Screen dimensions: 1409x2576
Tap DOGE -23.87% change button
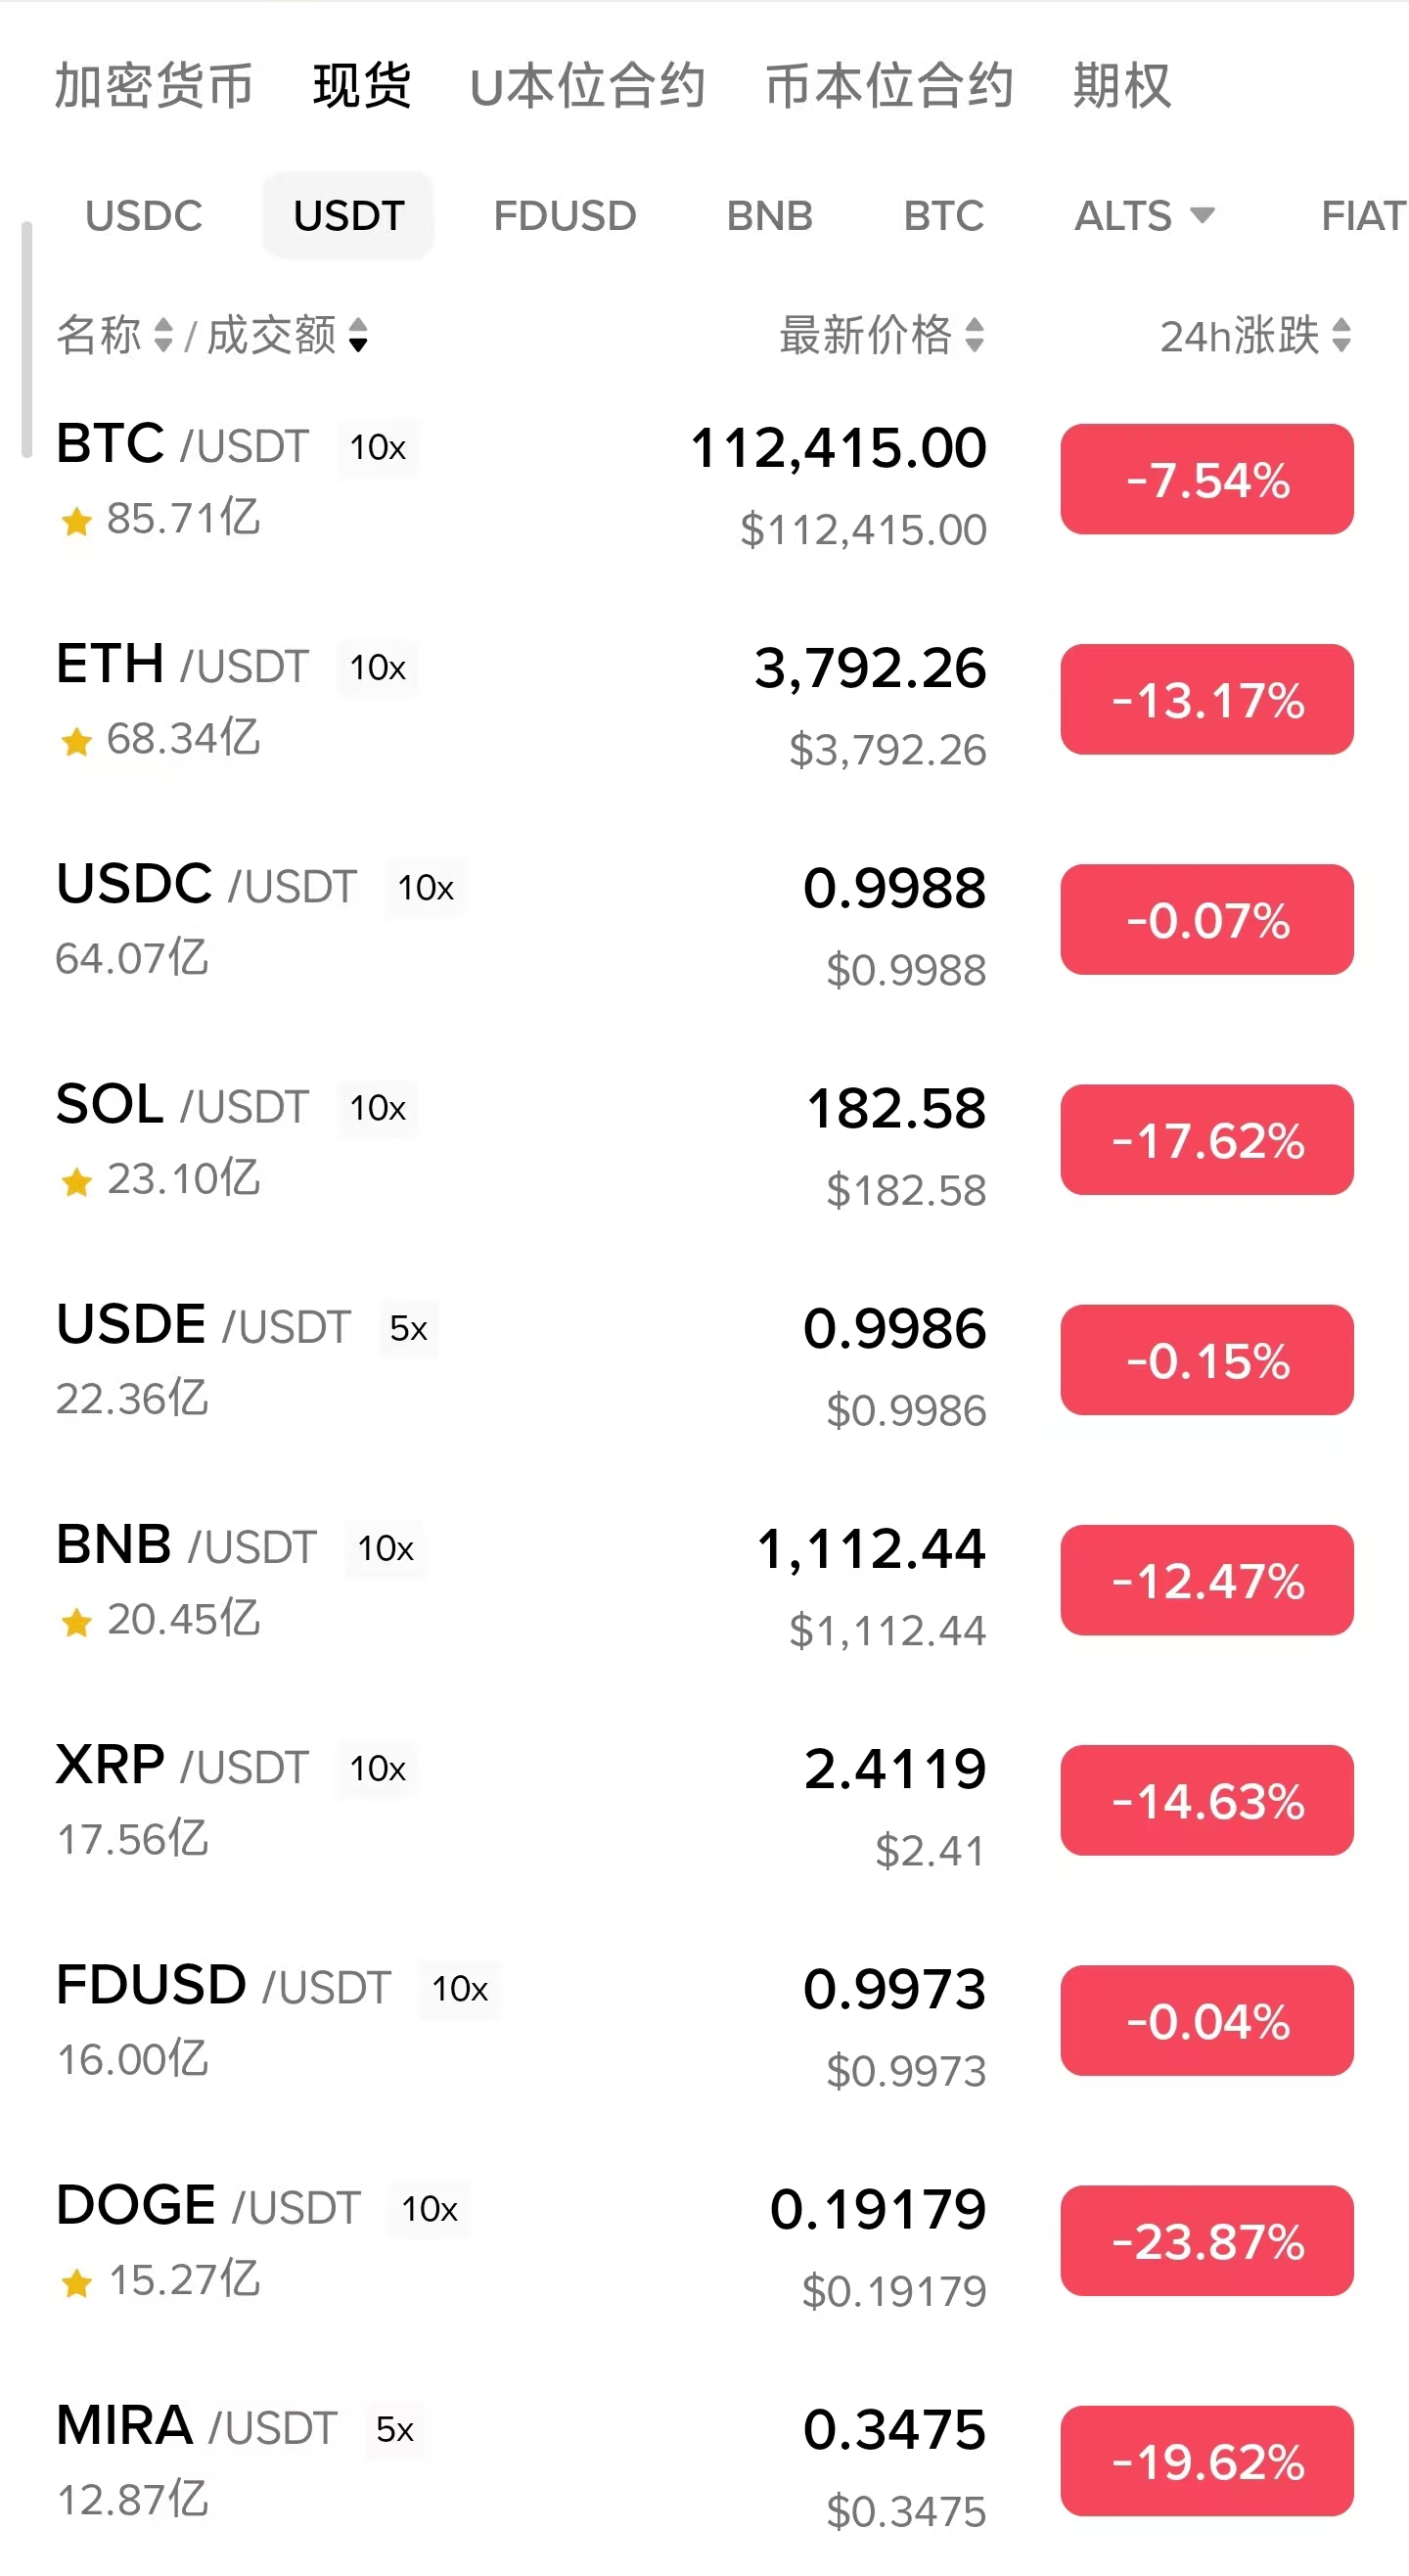(1206, 2241)
